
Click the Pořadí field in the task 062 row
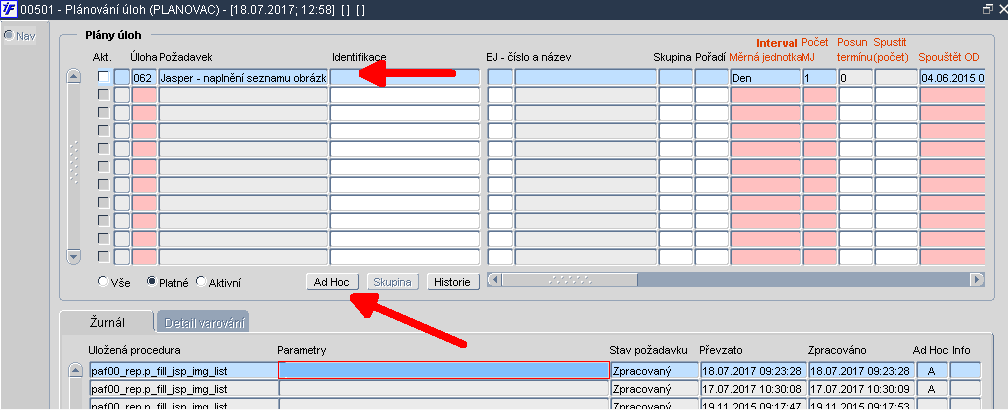coord(712,77)
